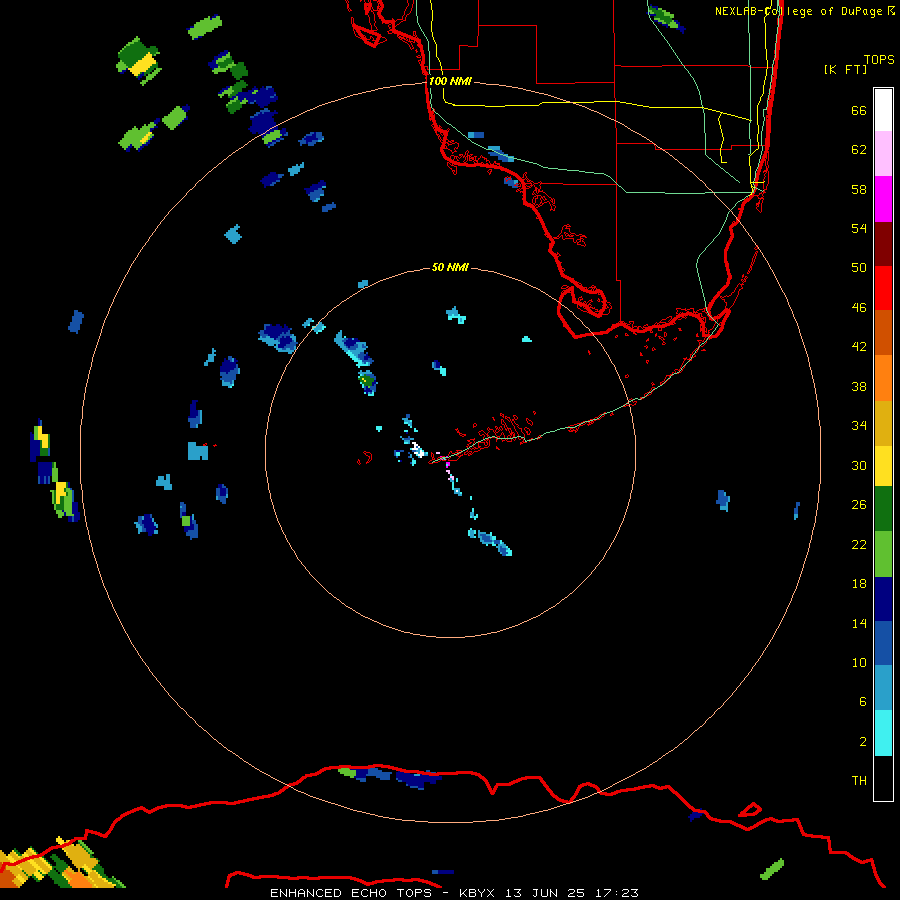
Task: Click the 26 value on legend scale
Action: tap(859, 505)
